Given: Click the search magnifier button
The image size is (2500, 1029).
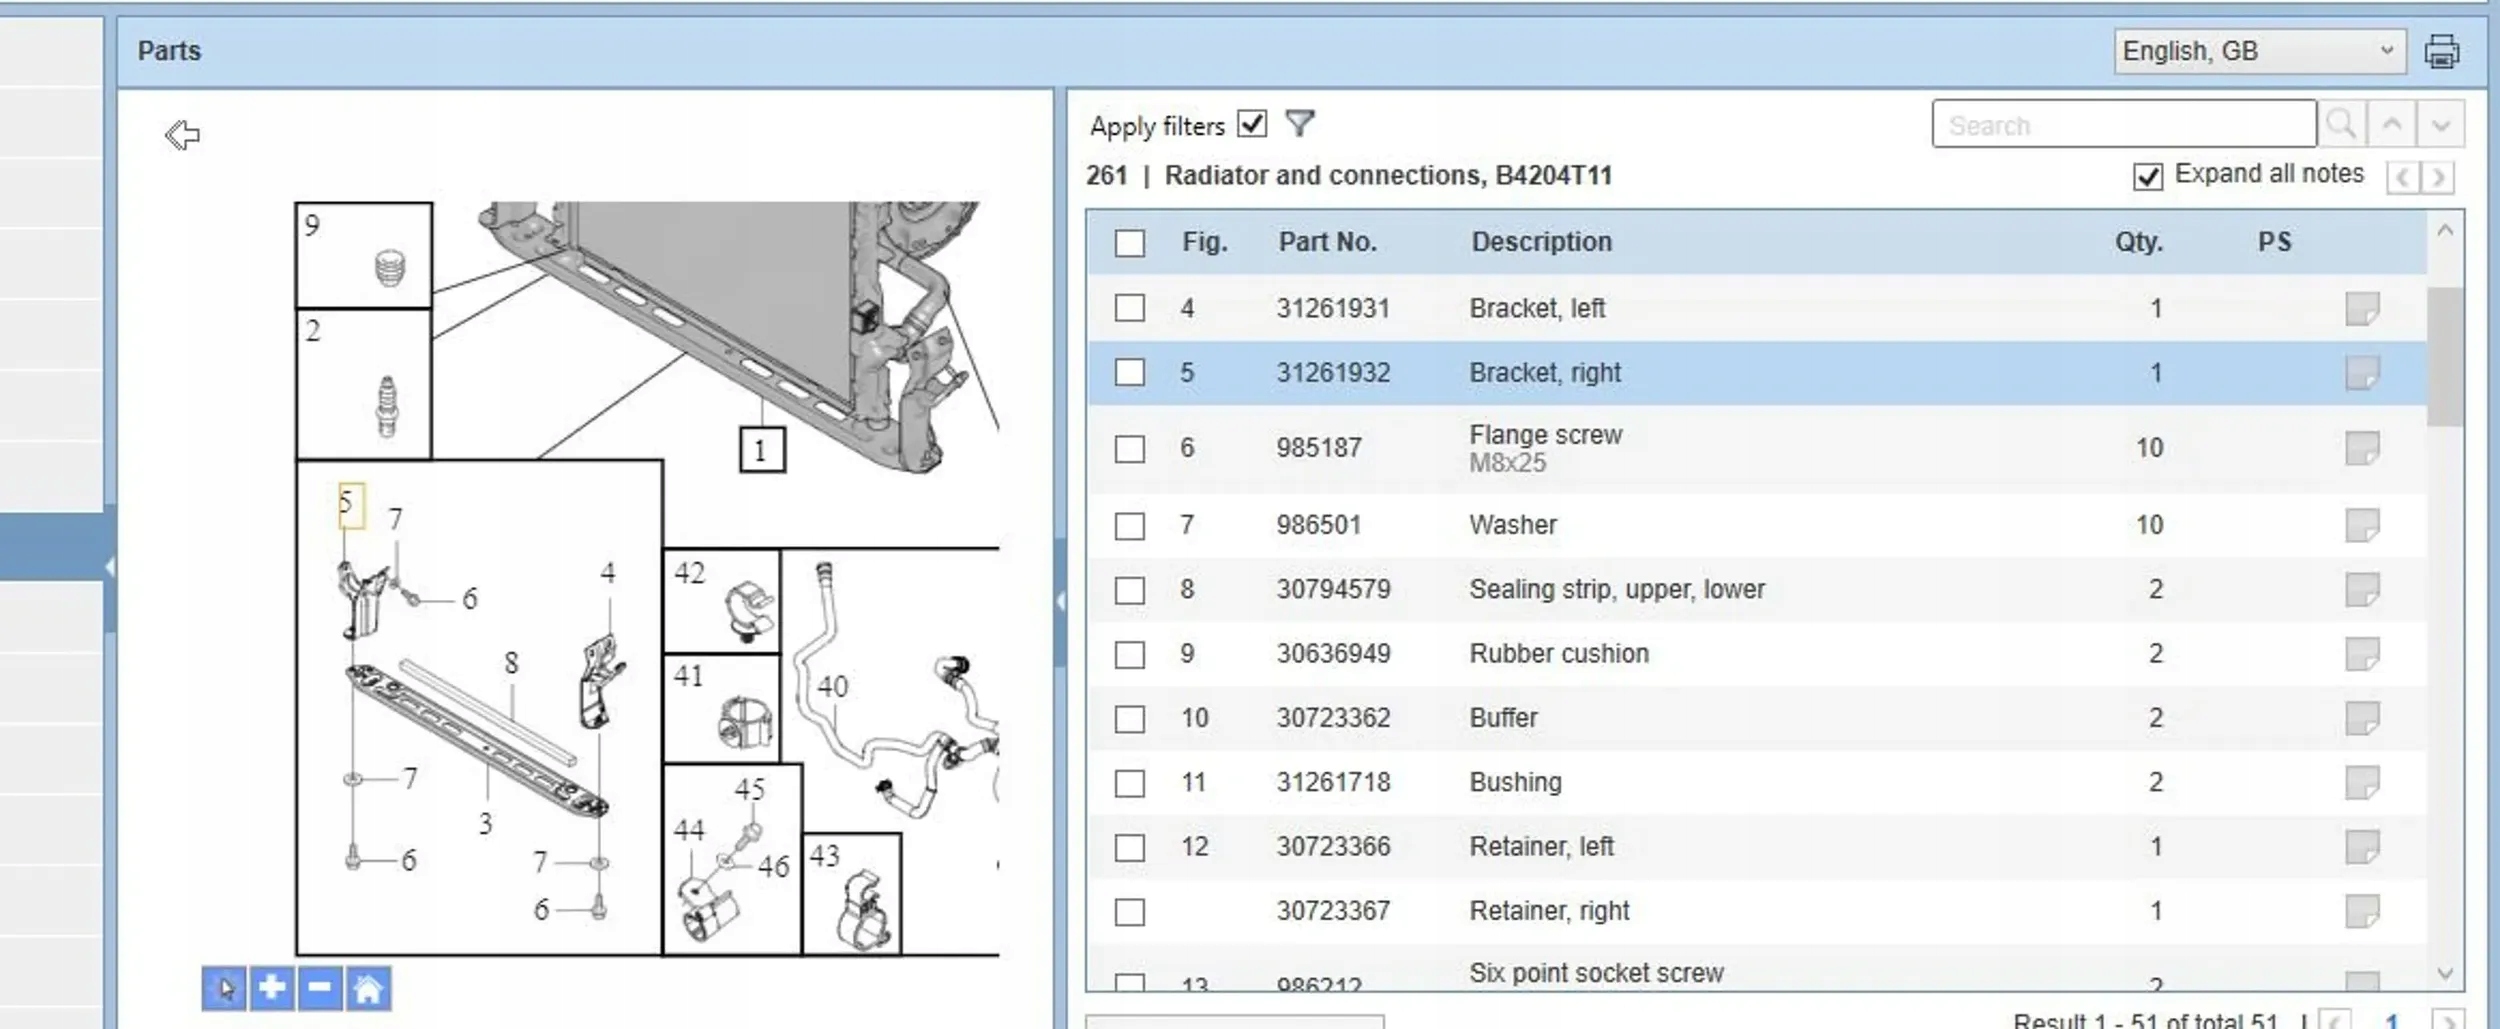Looking at the screenshot, I should (x=2341, y=124).
